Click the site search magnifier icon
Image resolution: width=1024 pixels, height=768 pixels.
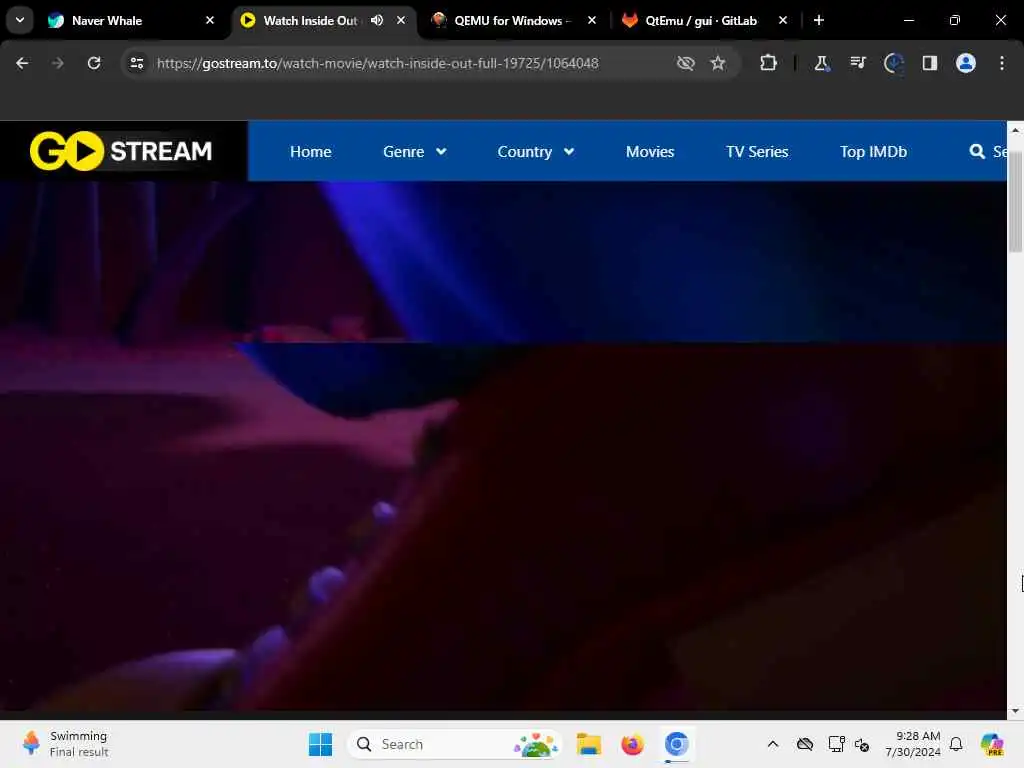[x=977, y=152]
